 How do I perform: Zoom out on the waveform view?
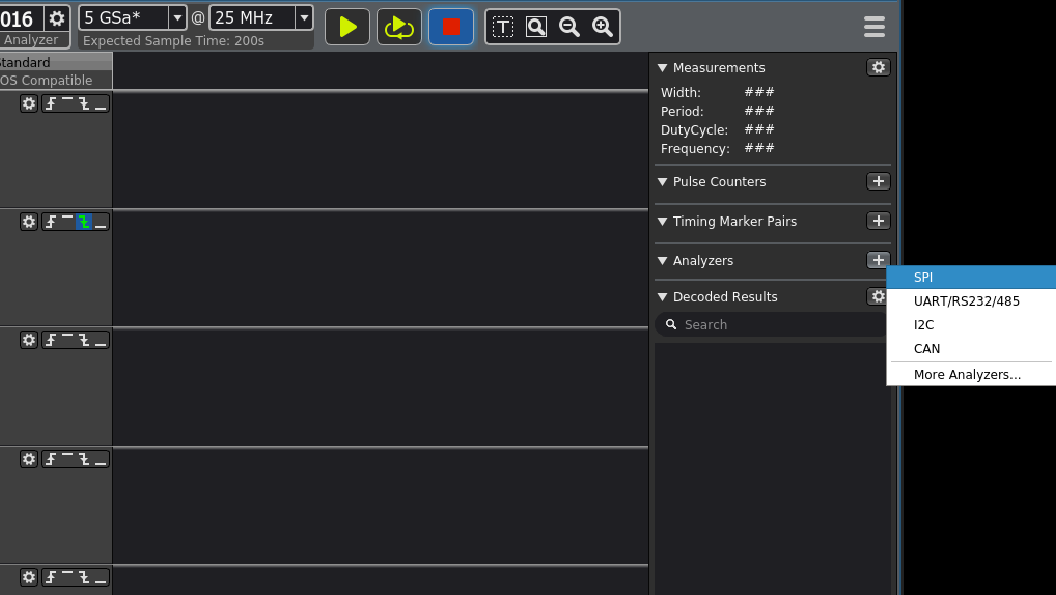(x=569, y=27)
